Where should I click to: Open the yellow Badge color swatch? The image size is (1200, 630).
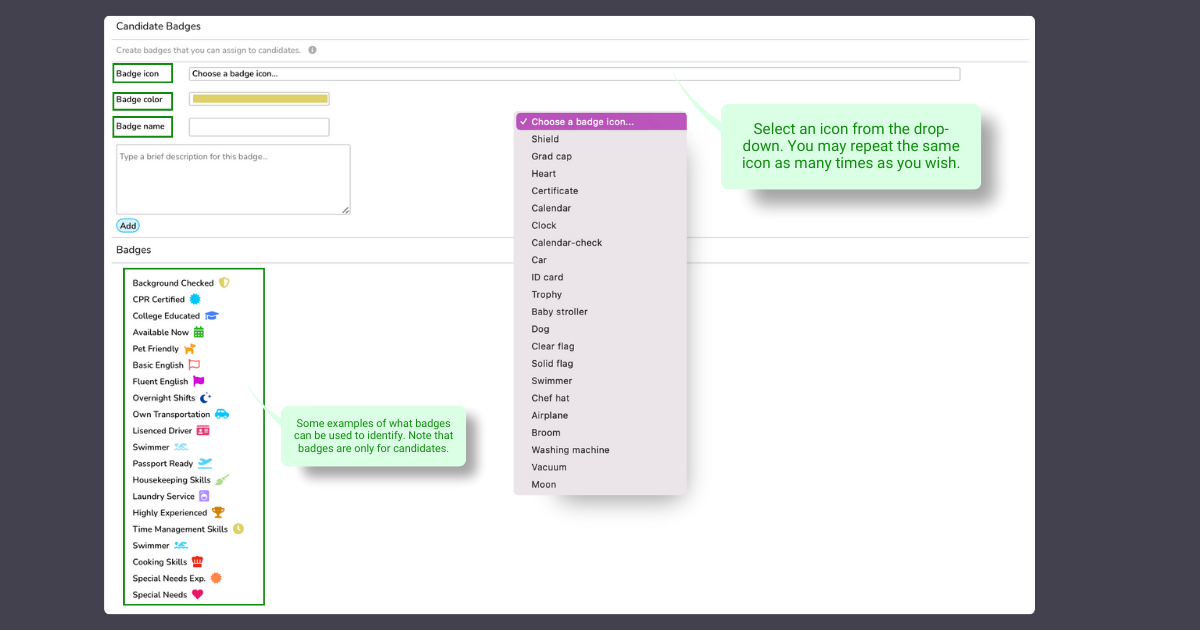(x=259, y=99)
